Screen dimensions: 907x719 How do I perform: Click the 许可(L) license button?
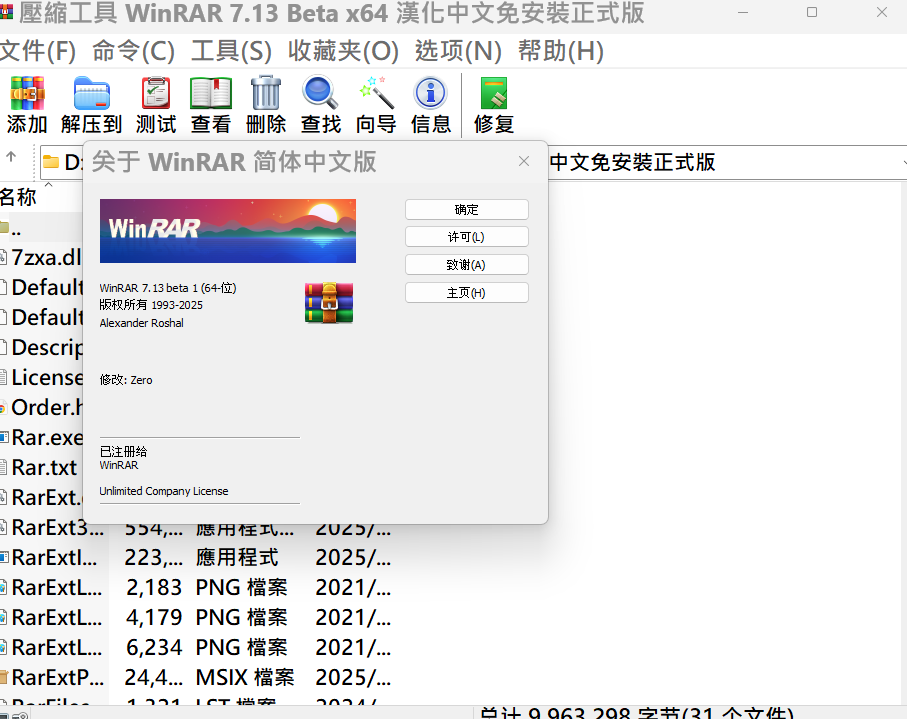pos(467,237)
